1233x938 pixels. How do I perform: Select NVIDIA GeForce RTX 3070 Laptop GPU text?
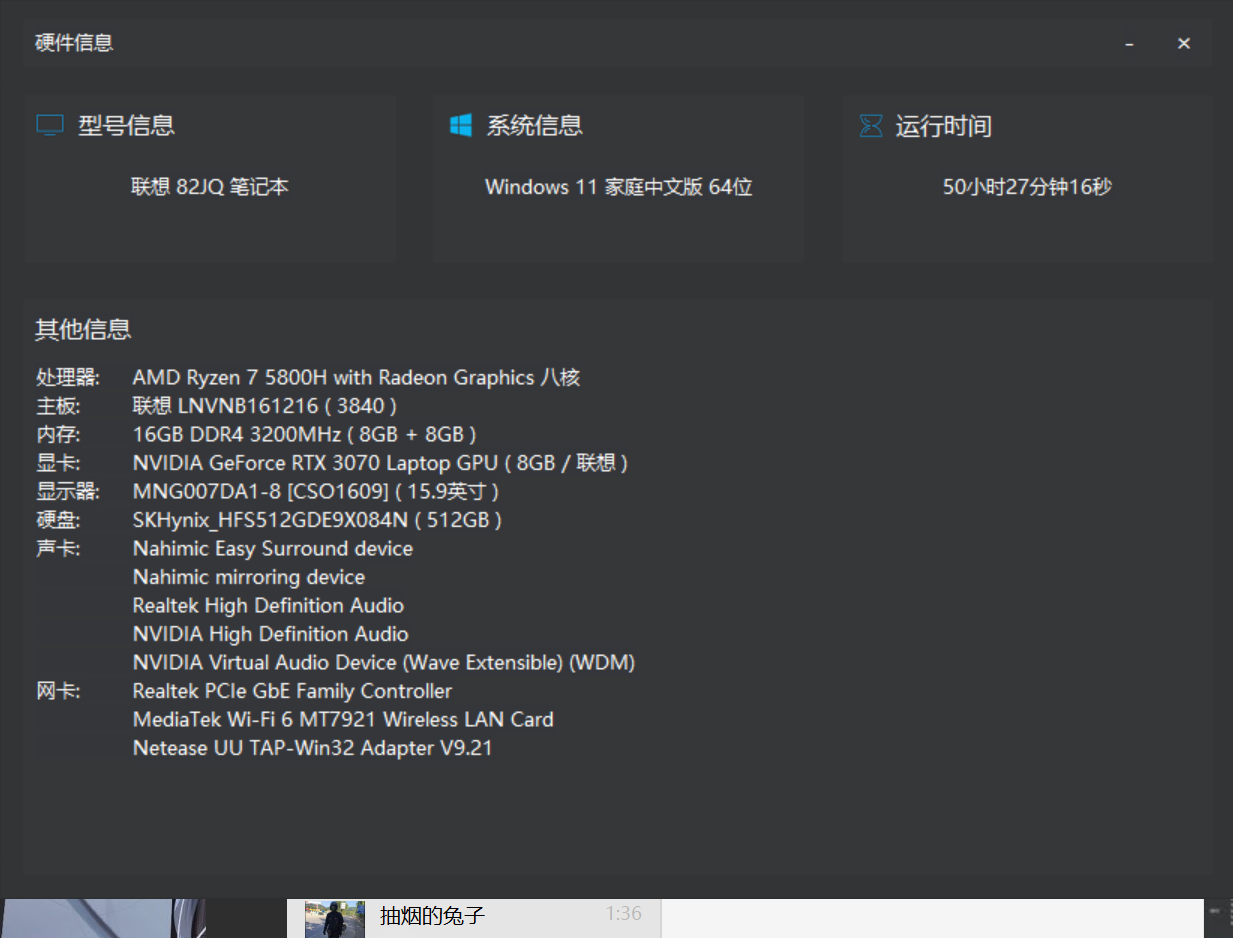pyautogui.click(x=380, y=463)
